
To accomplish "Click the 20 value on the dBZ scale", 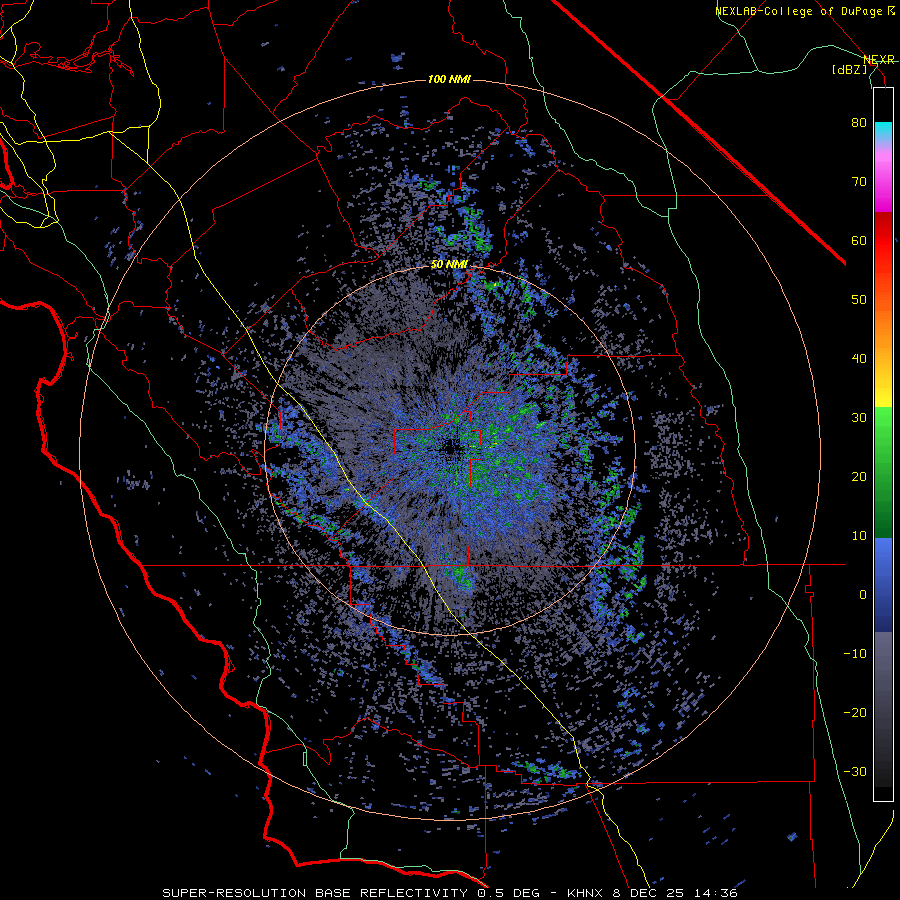I will (x=859, y=477).
